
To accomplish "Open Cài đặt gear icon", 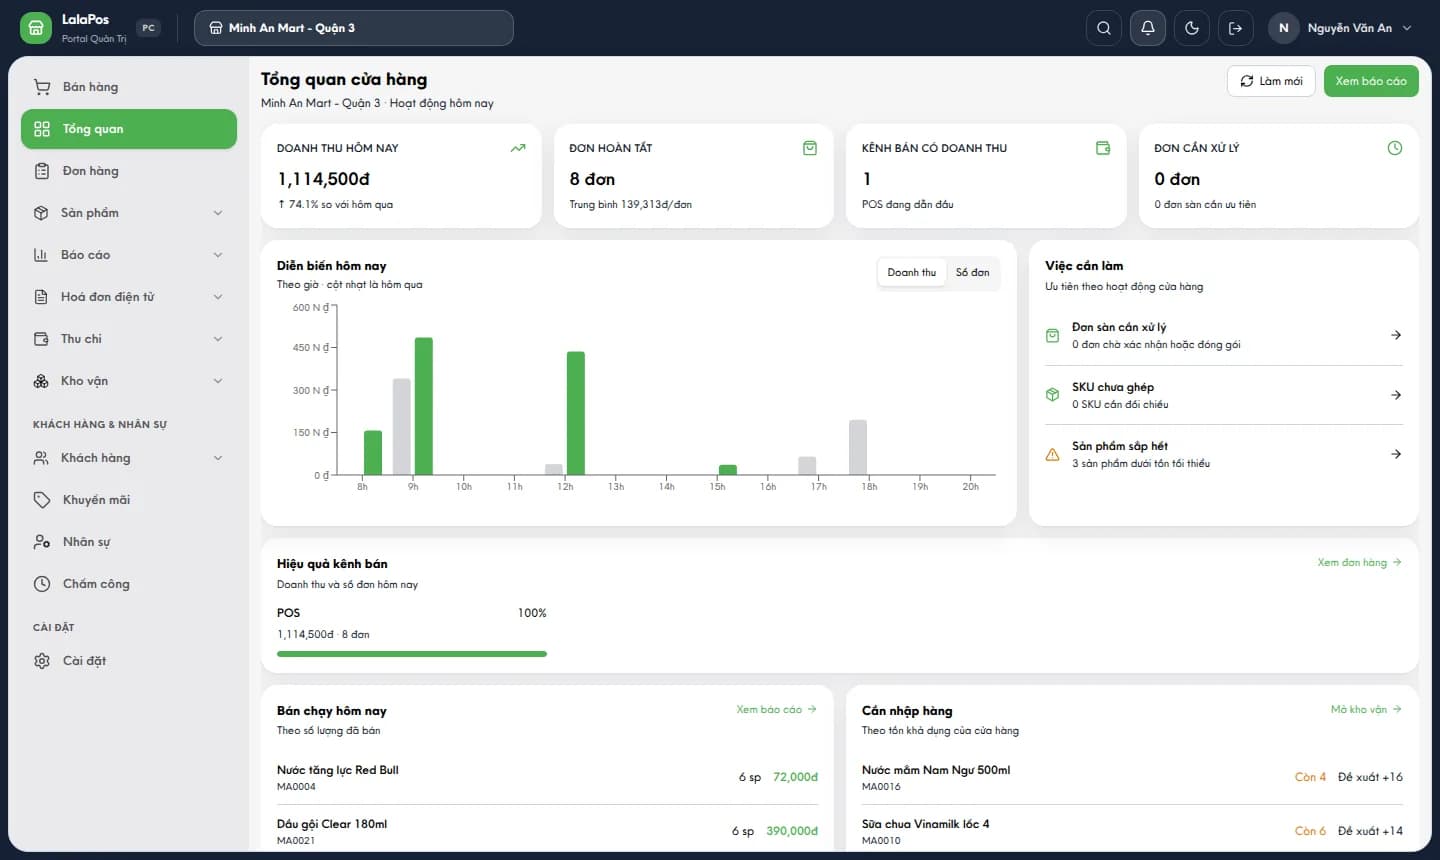I will 42,661.
